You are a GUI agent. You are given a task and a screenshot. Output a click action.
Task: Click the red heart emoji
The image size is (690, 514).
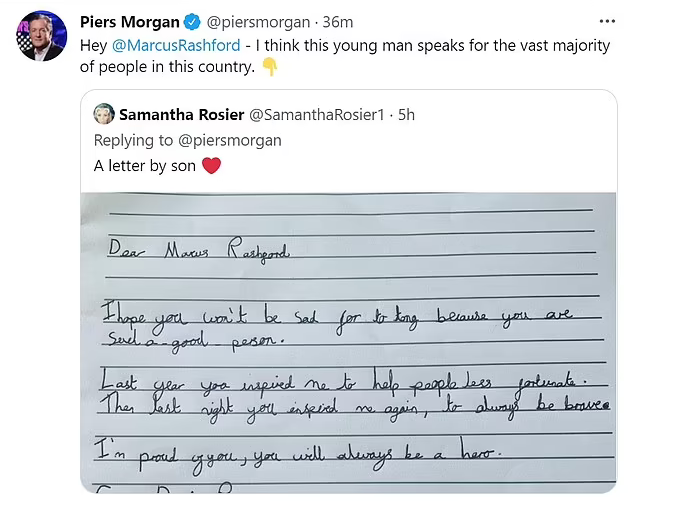(x=211, y=166)
